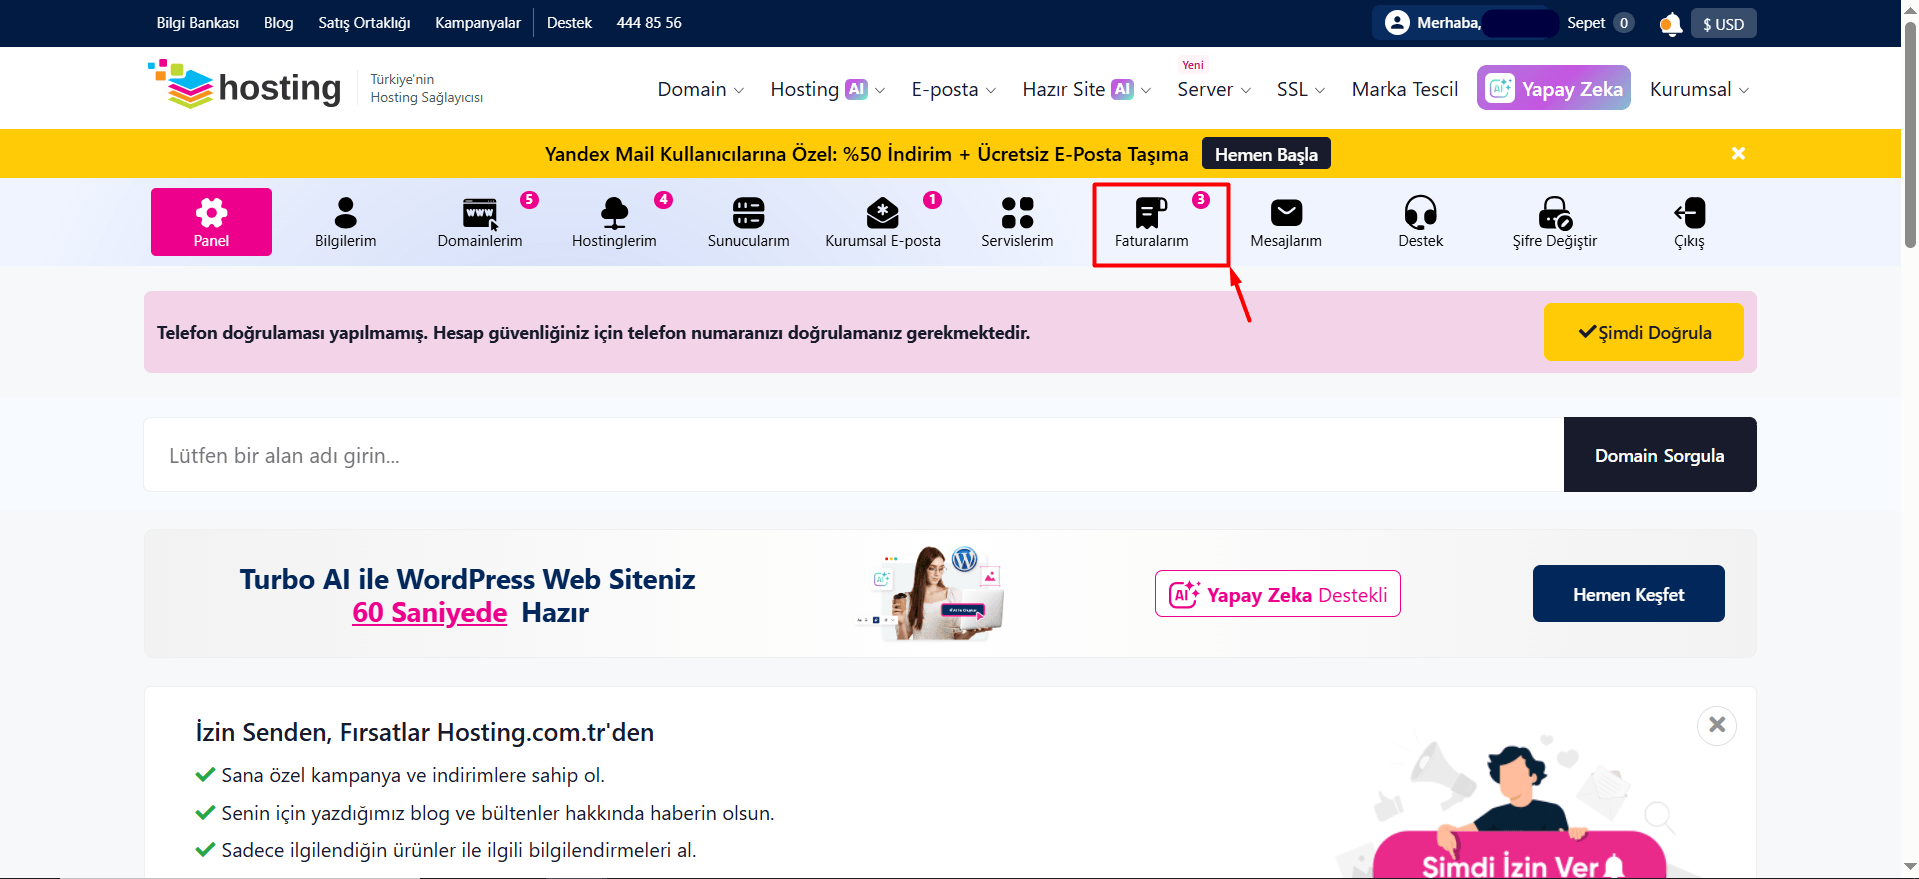
Task: Click Domain Sorgula button
Action: (x=1660, y=455)
